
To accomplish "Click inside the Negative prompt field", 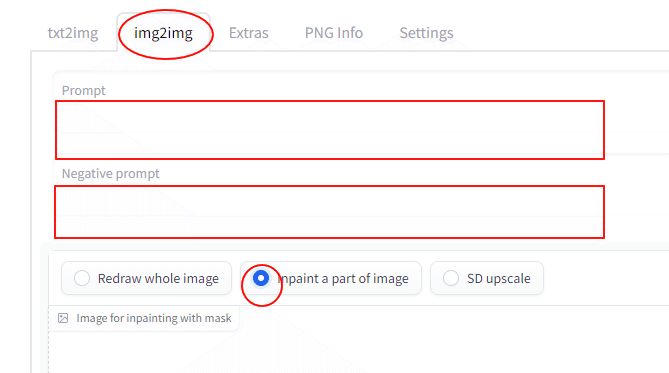I will (x=329, y=212).
